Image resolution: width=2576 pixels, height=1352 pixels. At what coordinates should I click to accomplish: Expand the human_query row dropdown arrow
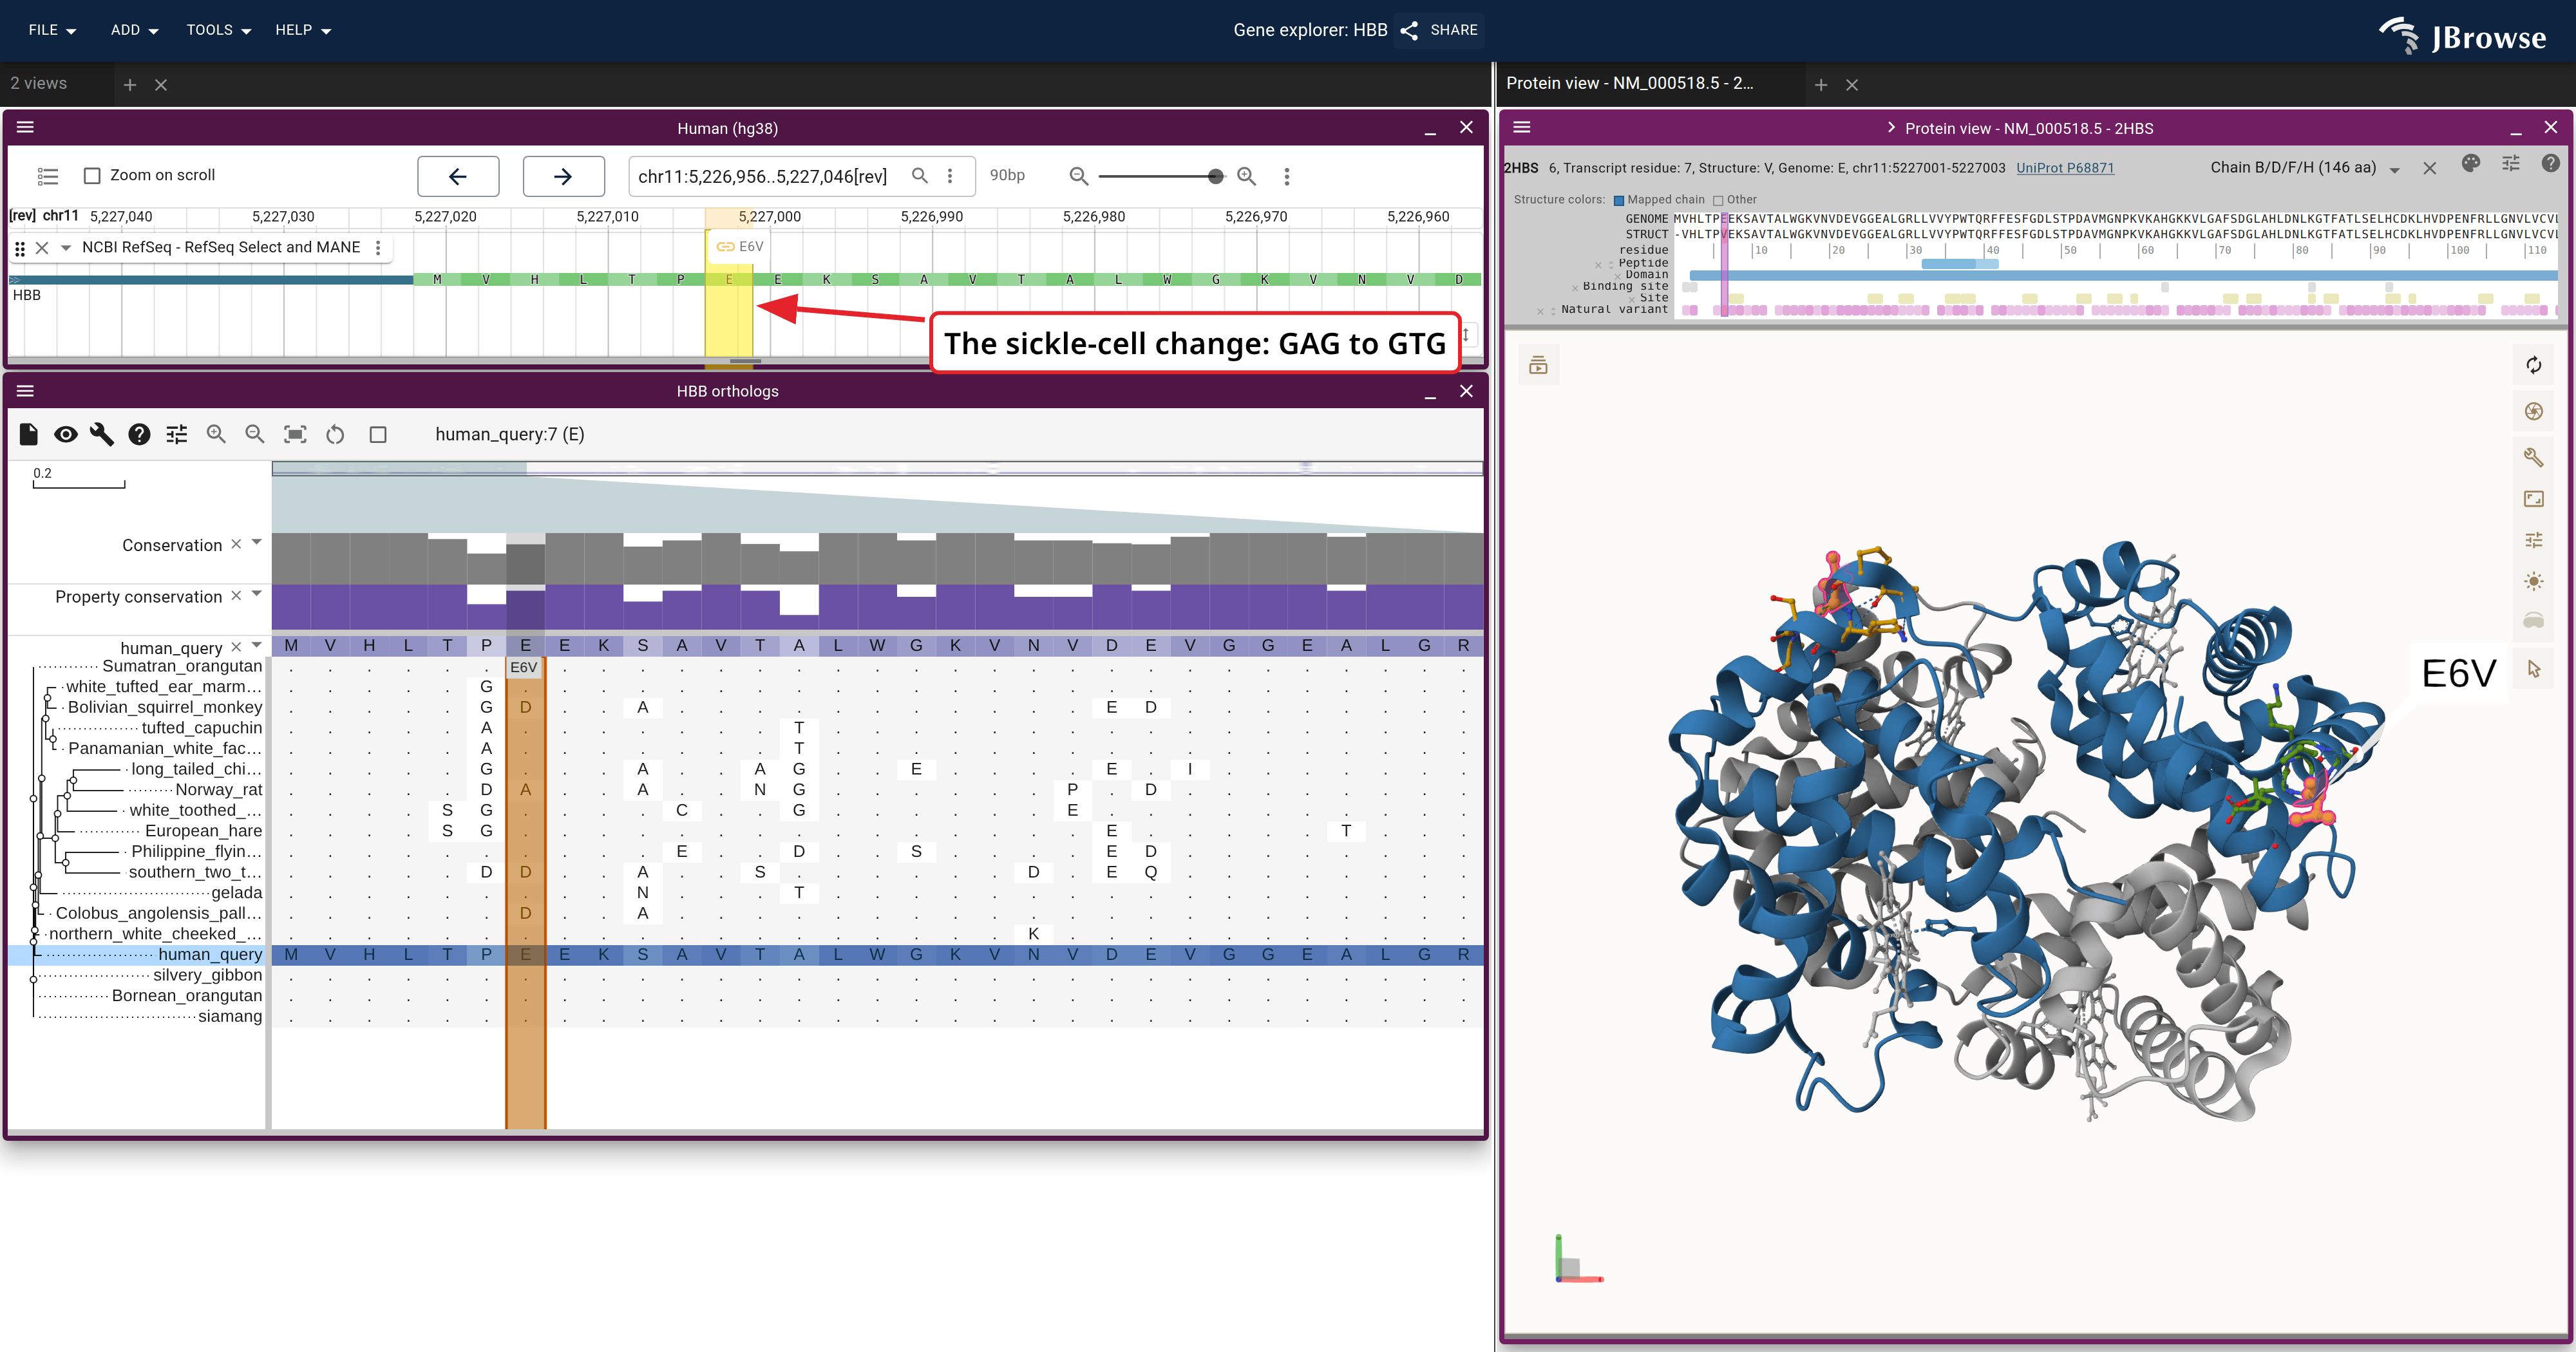(257, 645)
